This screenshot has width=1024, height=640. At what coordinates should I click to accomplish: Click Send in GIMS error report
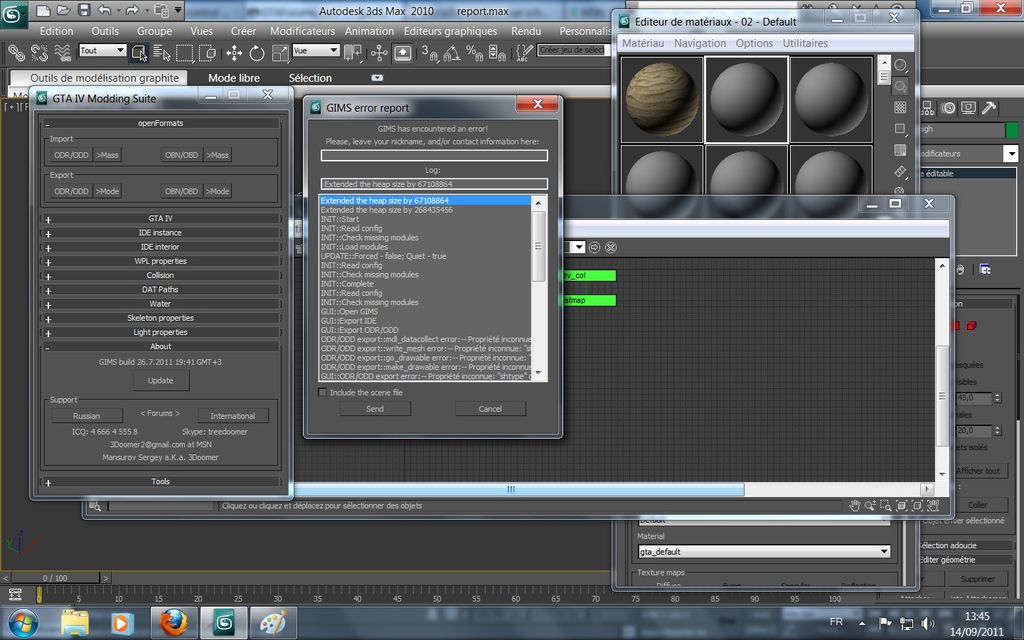[375, 409]
